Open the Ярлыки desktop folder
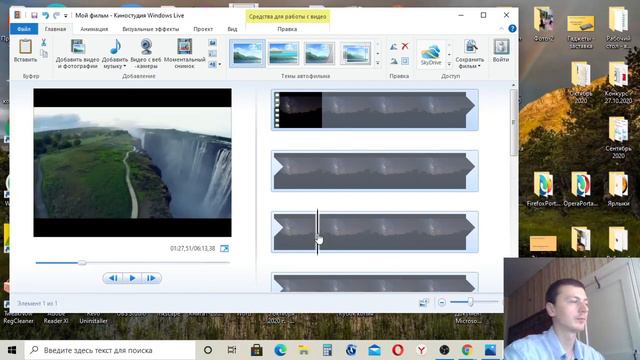The image size is (640, 360). coord(618,189)
